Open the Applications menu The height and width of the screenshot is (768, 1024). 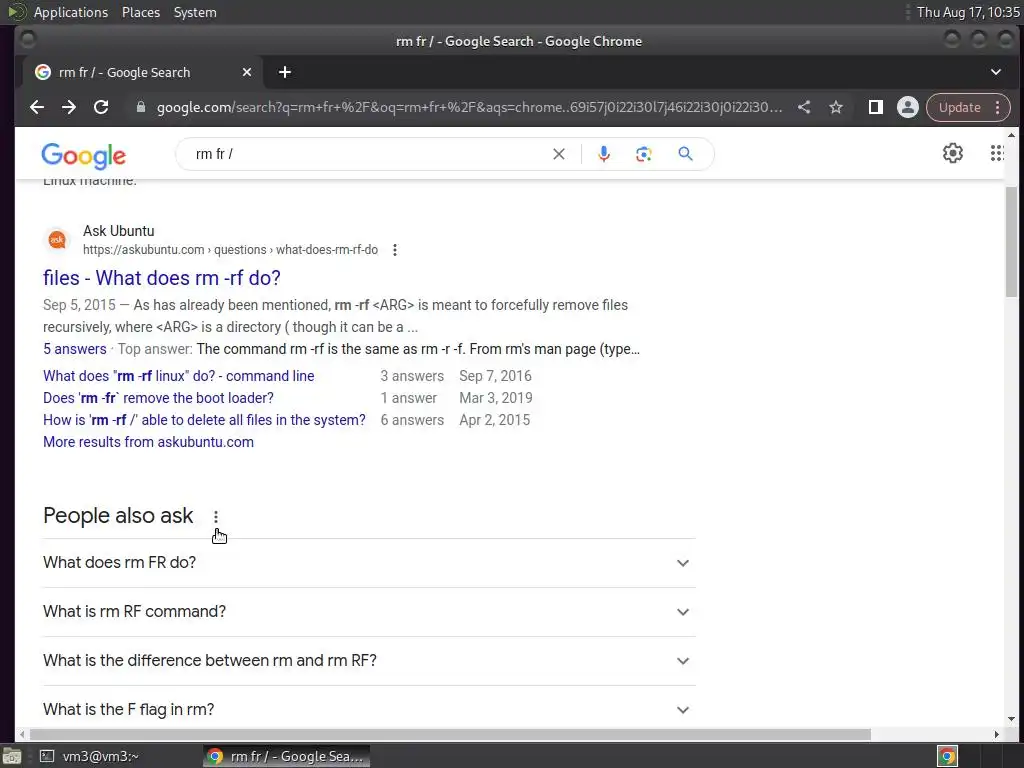tap(71, 12)
